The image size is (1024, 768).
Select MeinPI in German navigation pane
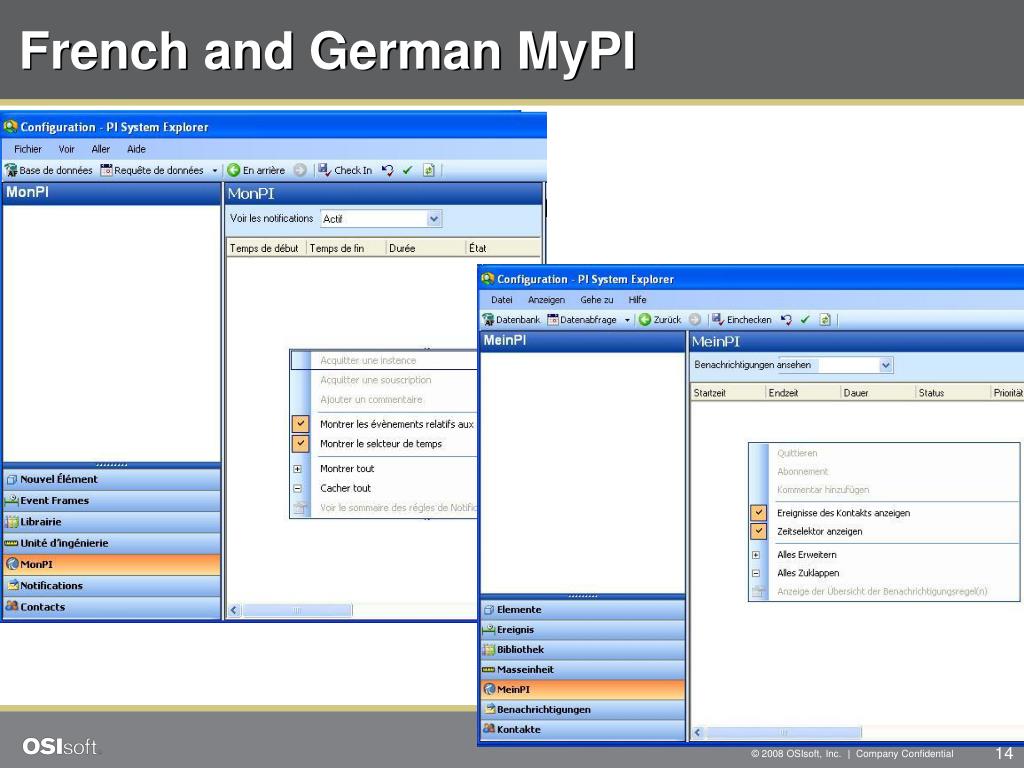(583, 690)
